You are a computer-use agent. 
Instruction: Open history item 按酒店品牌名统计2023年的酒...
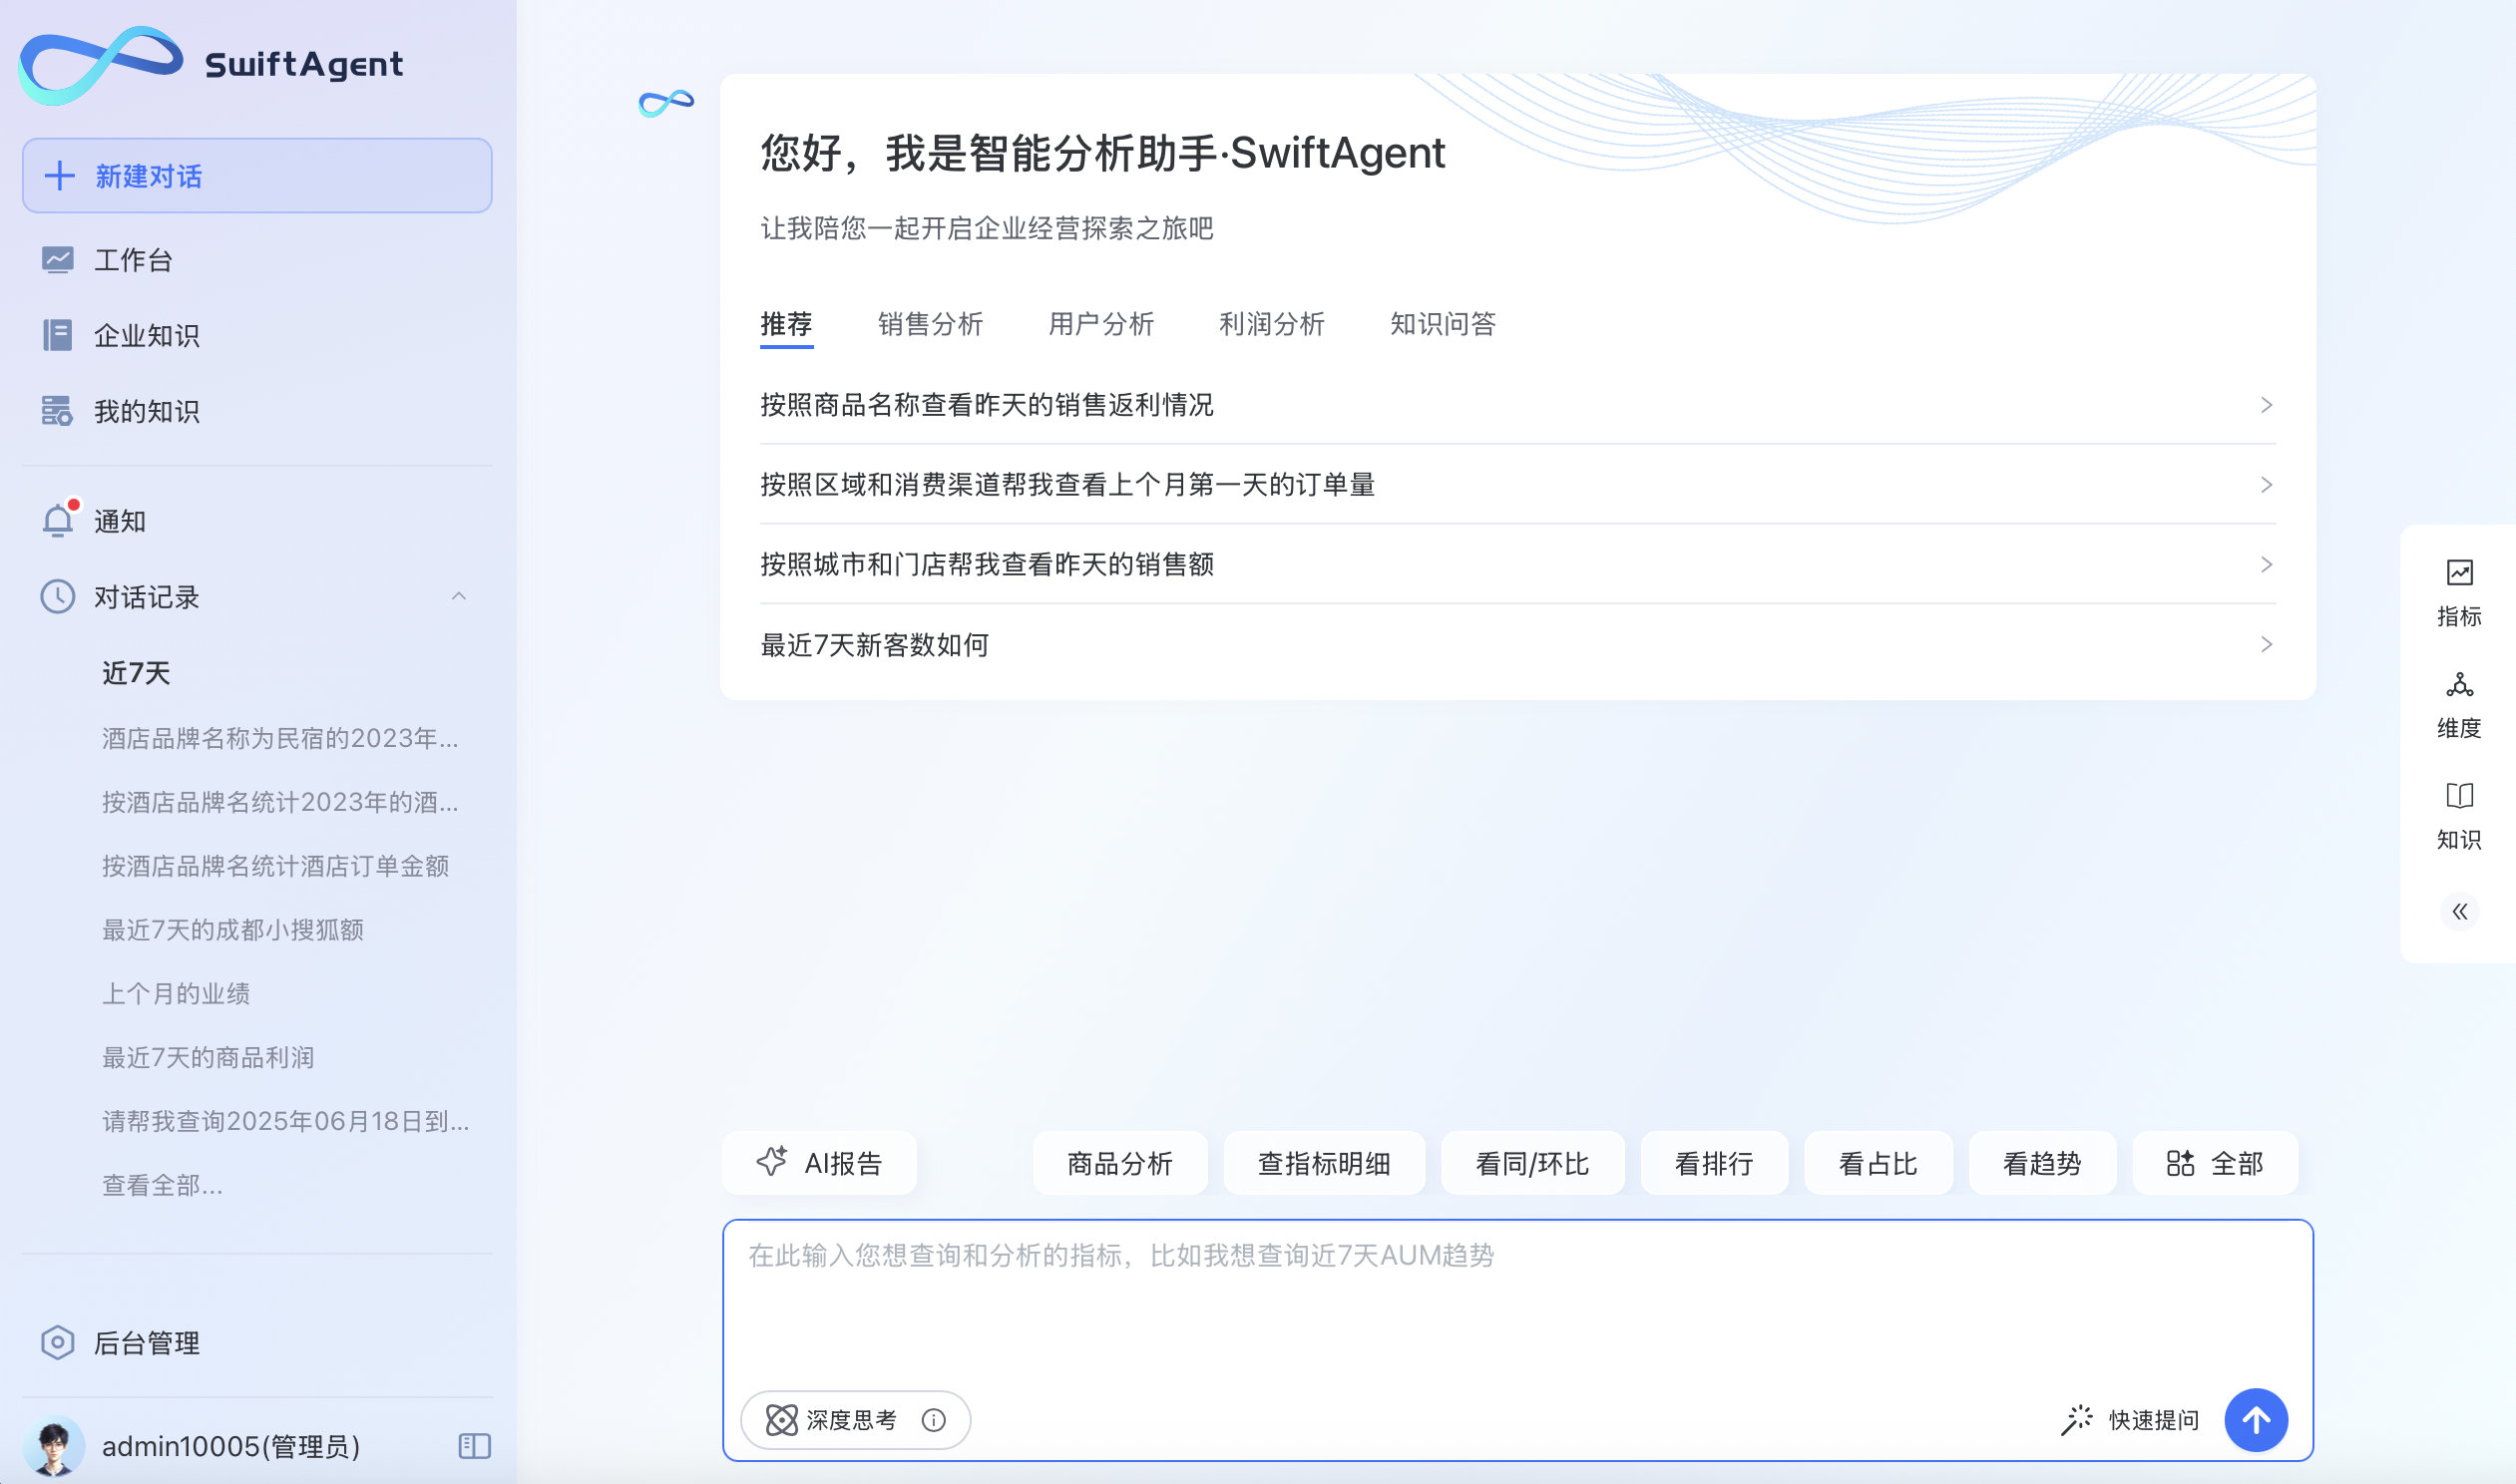pos(280,802)
